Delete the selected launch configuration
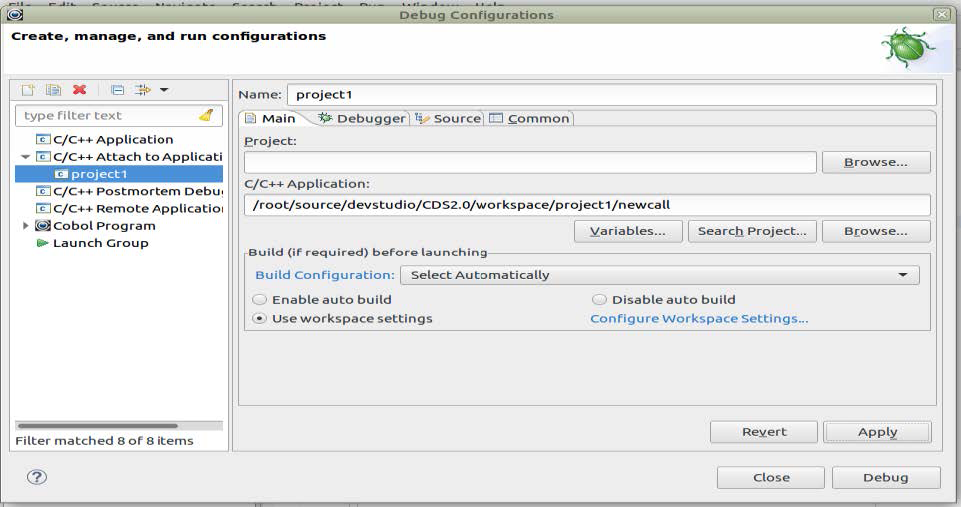This screenshot has width=961, height=507. tap(80, 90)
